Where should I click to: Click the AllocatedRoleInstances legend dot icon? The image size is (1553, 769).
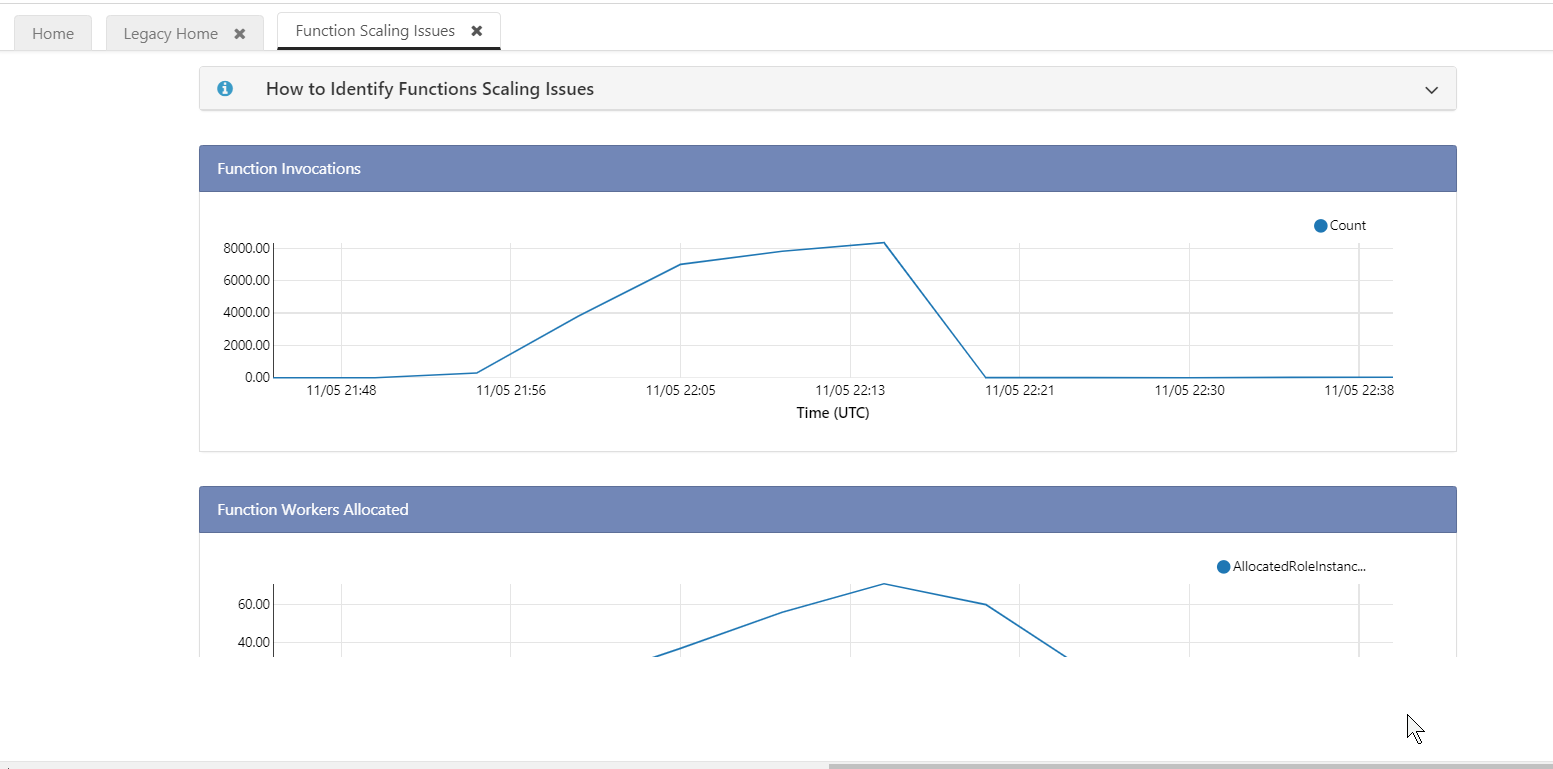click(1223, 566)
